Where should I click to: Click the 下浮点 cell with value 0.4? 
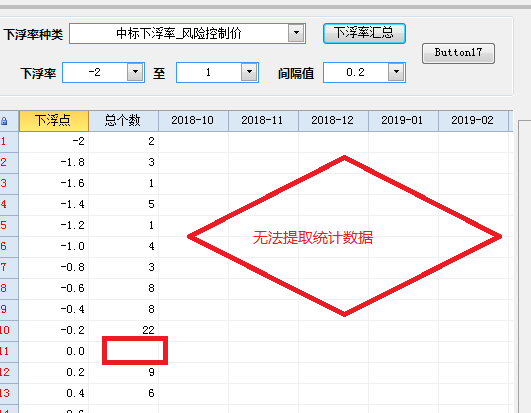click(x=54, y=393)
